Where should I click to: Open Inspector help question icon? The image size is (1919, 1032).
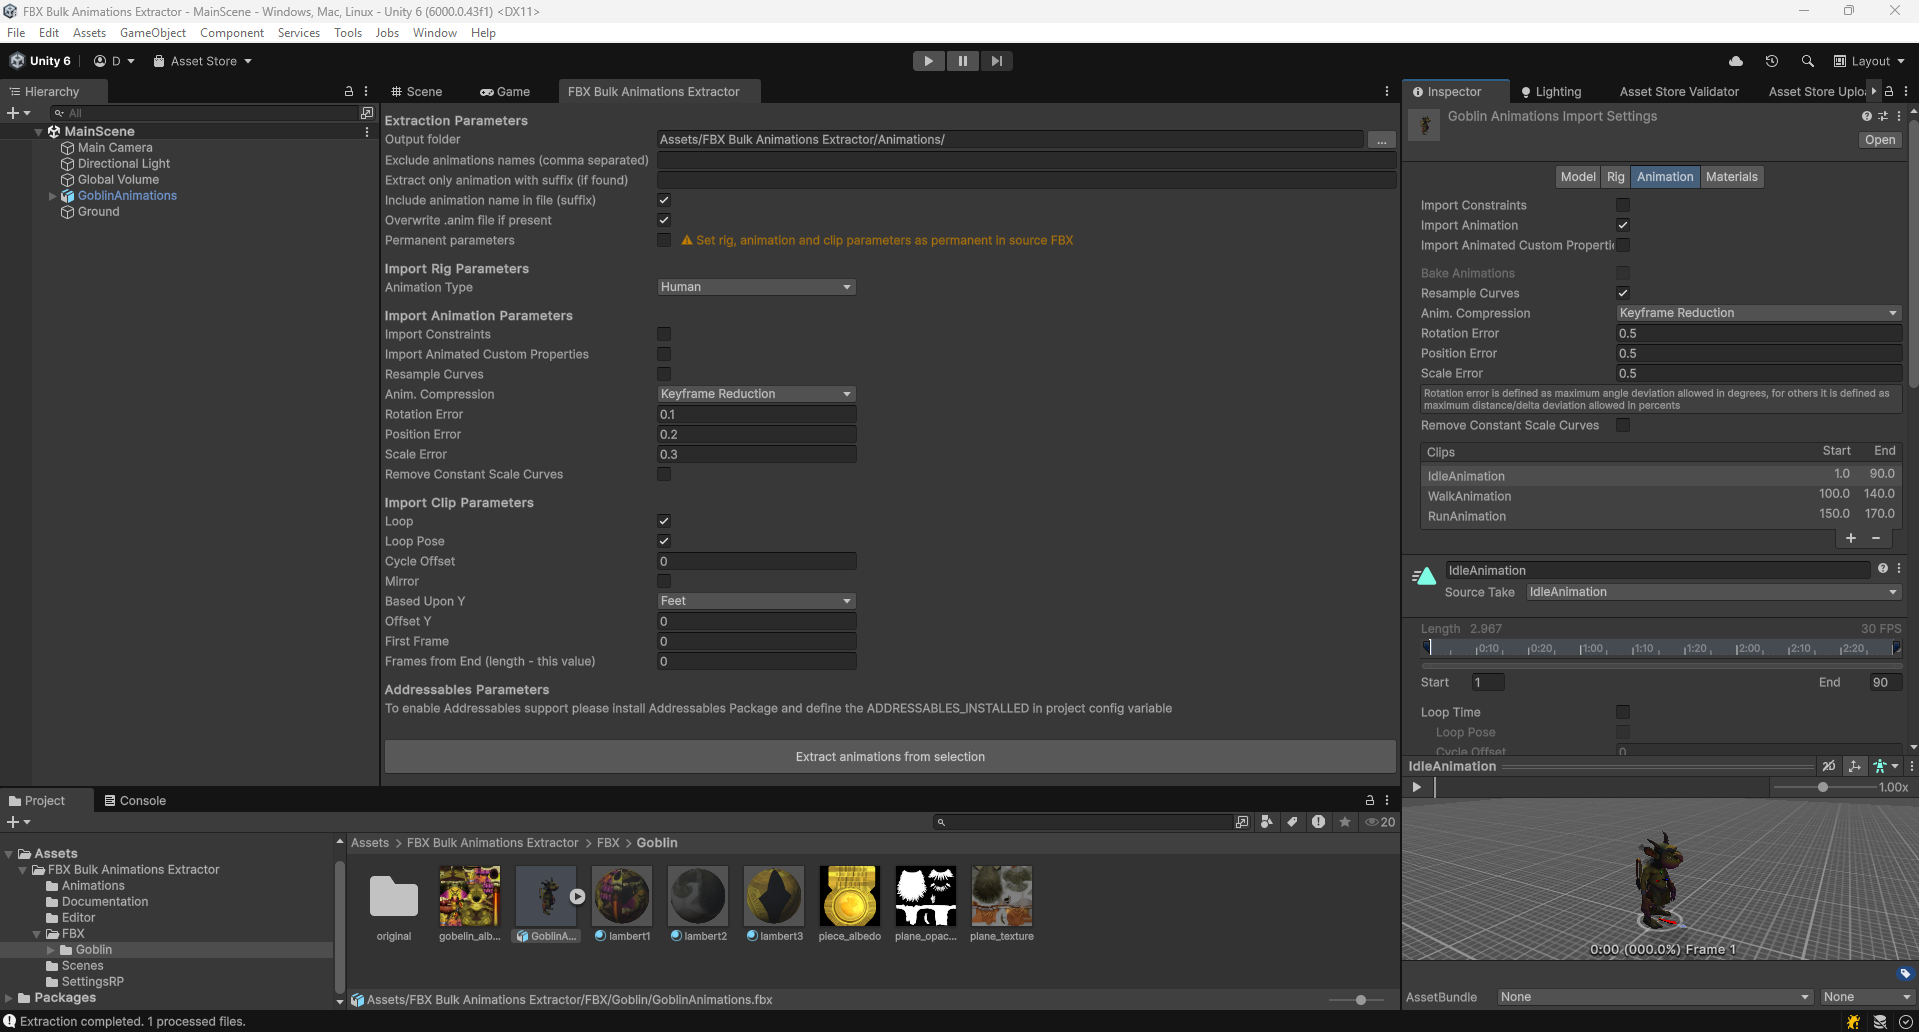pos(1866,116)
